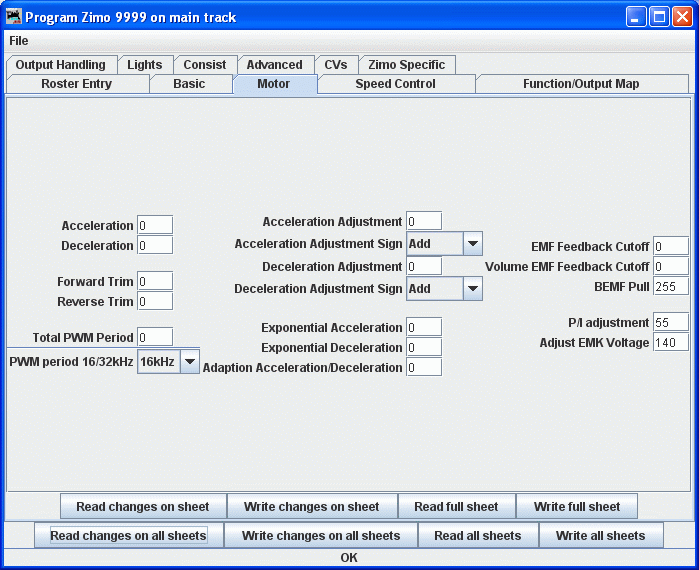Screen dimensions: 699x570
Task: Minimize the Program Zimo 9999 window
Action: (x=636, y=17)
